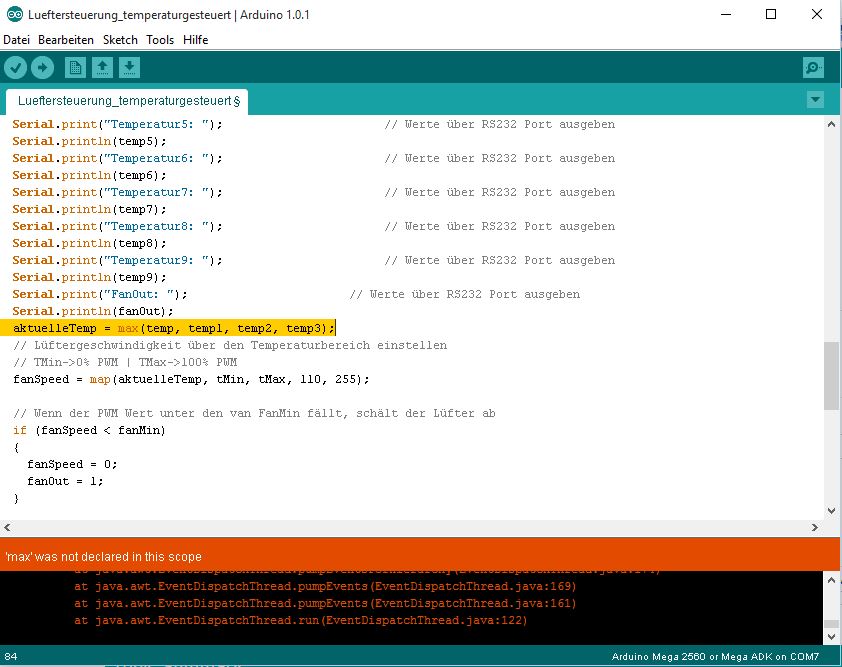Click the EventDispatchThread.java:169 console line
The width and height of the screenshot is (842, 667).
point(325,586)
